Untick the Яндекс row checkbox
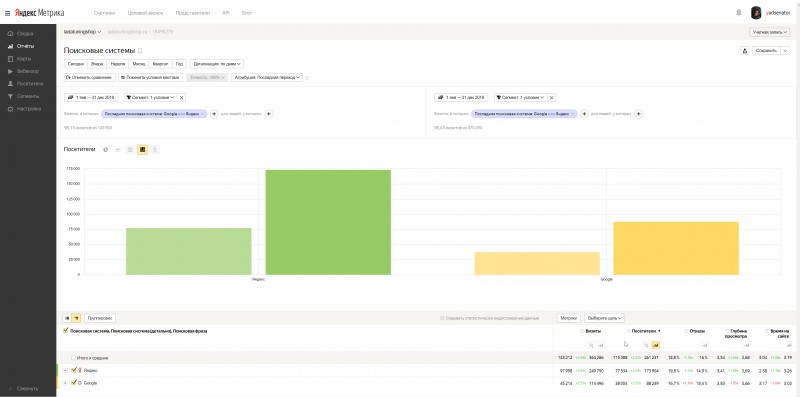This screenshot has width=800, height=397. tap(74, 370)
